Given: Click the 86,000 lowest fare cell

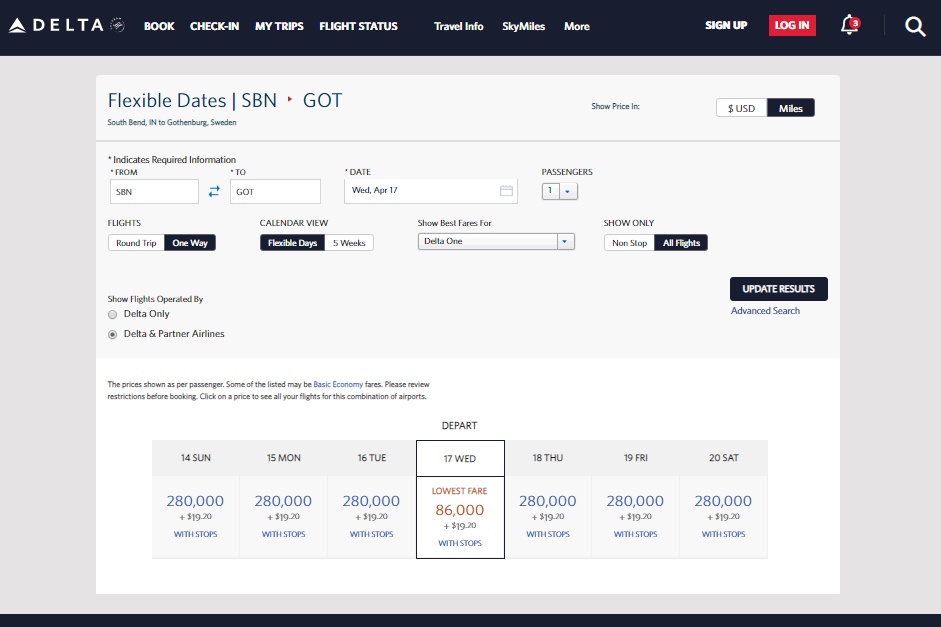Looking at the screenshot, I should pyautogui.click(x=460, y=509).
